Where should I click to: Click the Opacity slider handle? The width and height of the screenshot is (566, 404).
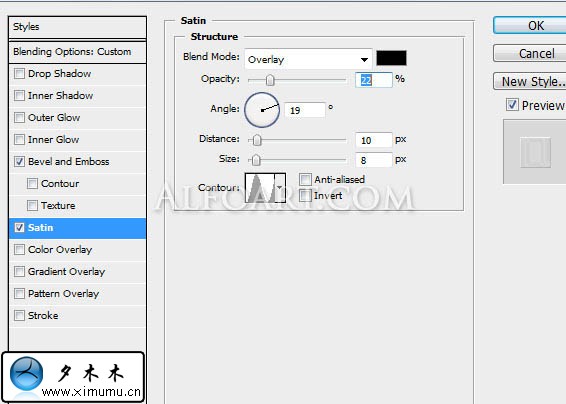(270, 80)
